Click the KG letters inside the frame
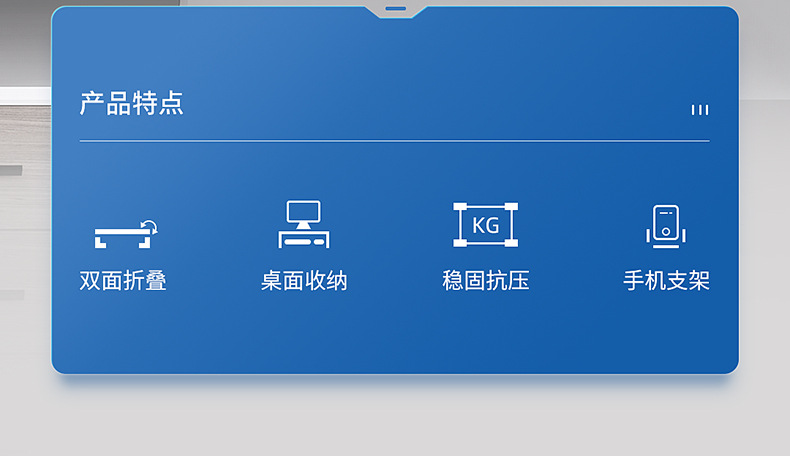 [486, 225]
